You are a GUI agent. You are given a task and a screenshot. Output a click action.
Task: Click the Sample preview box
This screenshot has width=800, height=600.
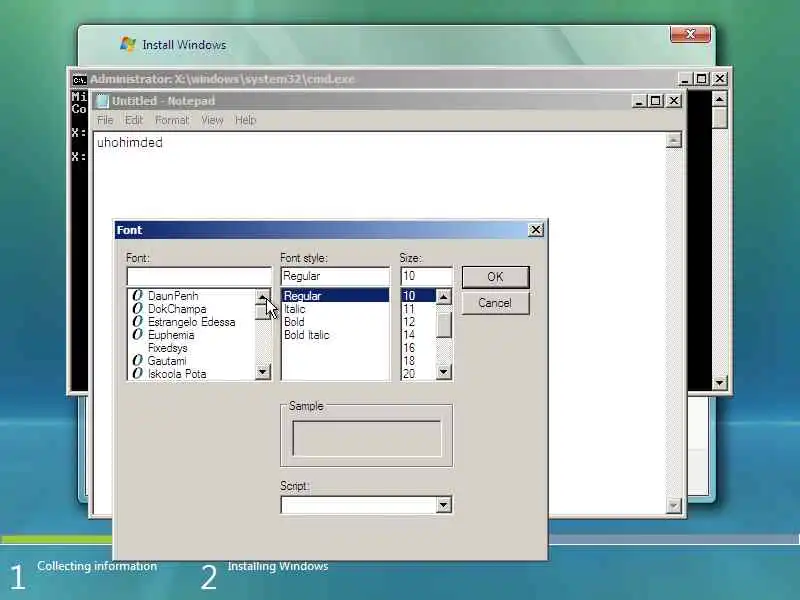coord(367,438)
